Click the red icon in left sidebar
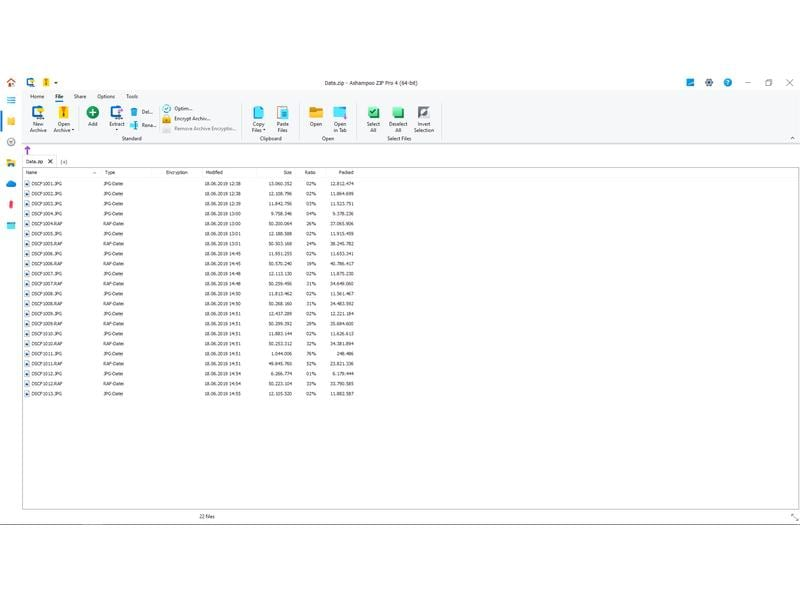This screenshot has height=600, width=800. [11, 205]
